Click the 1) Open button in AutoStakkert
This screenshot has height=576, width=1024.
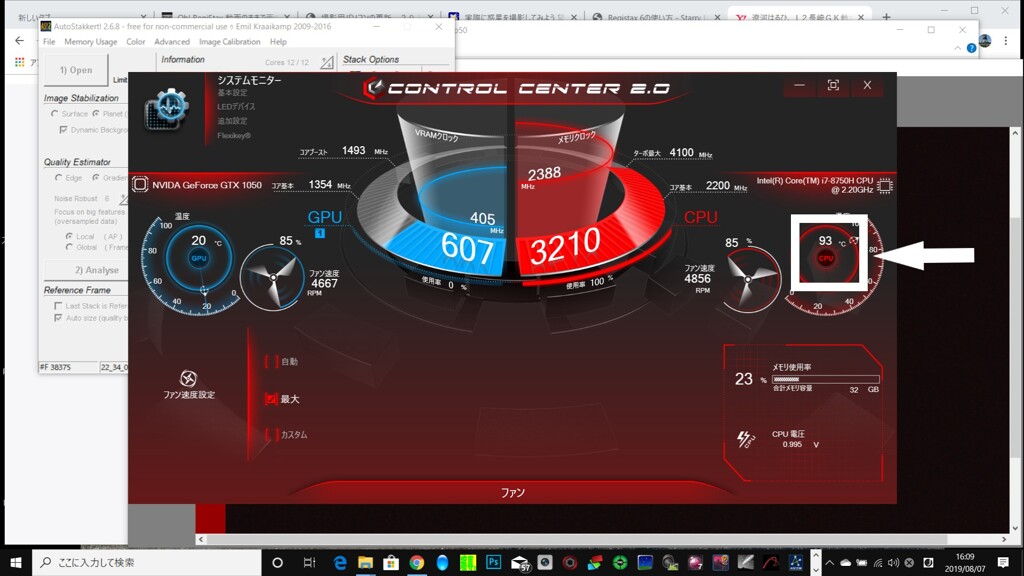coord(76,70)
